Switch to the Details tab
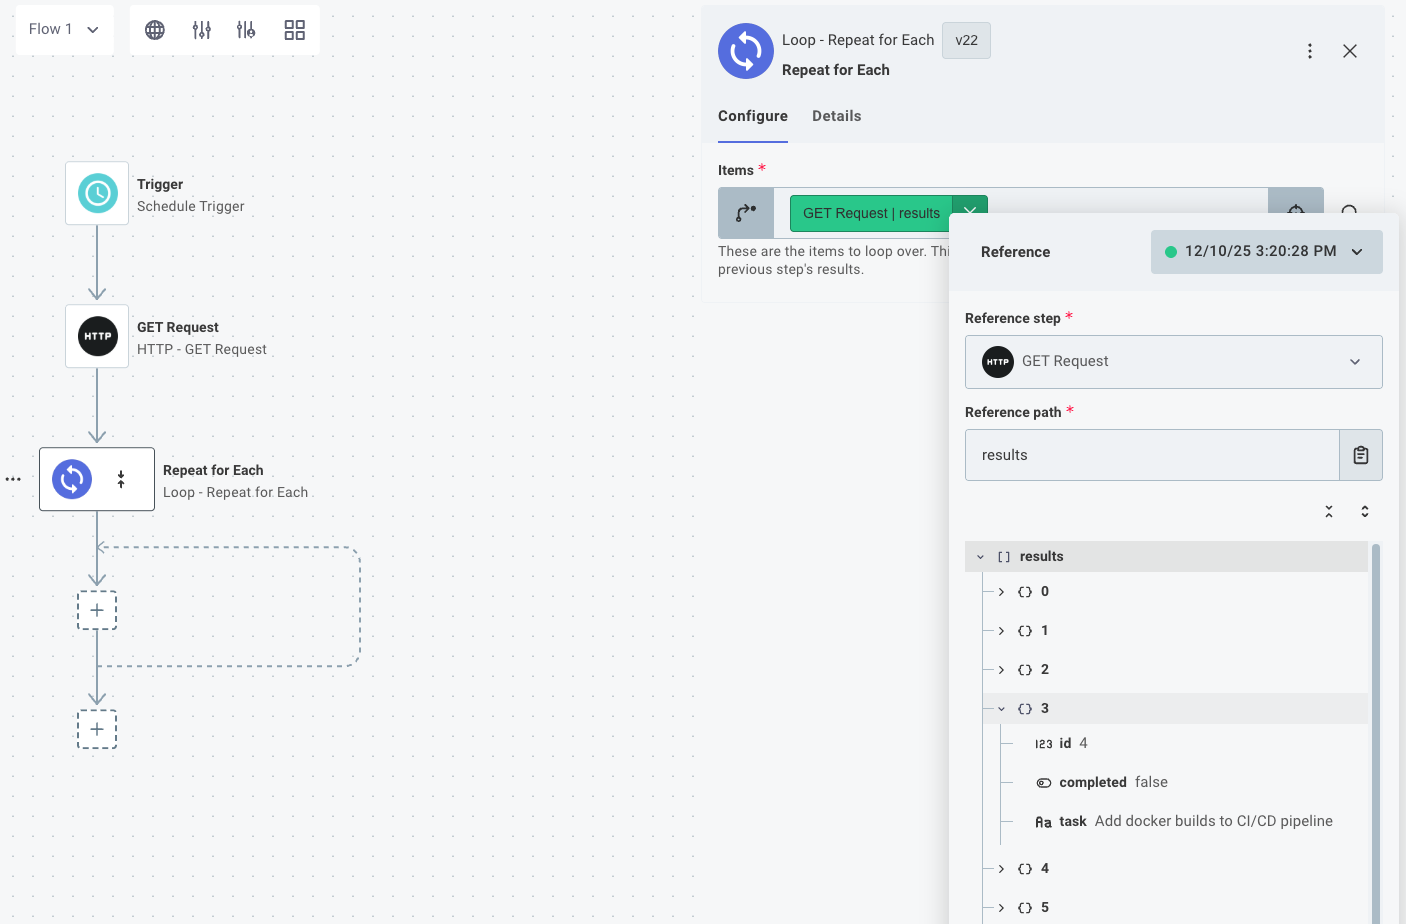The width and height of the screenshot is (1406, 924). [837, 116]
